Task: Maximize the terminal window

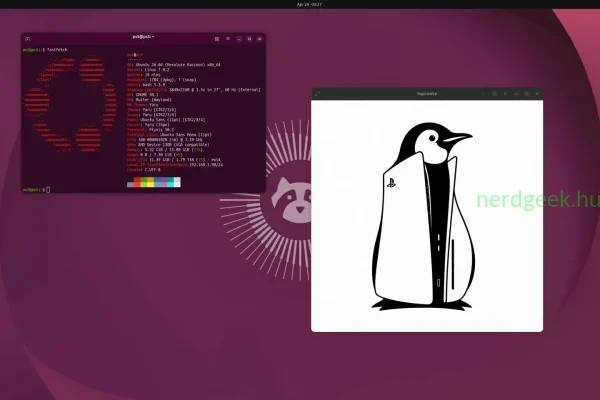Action: pos(249,39)
